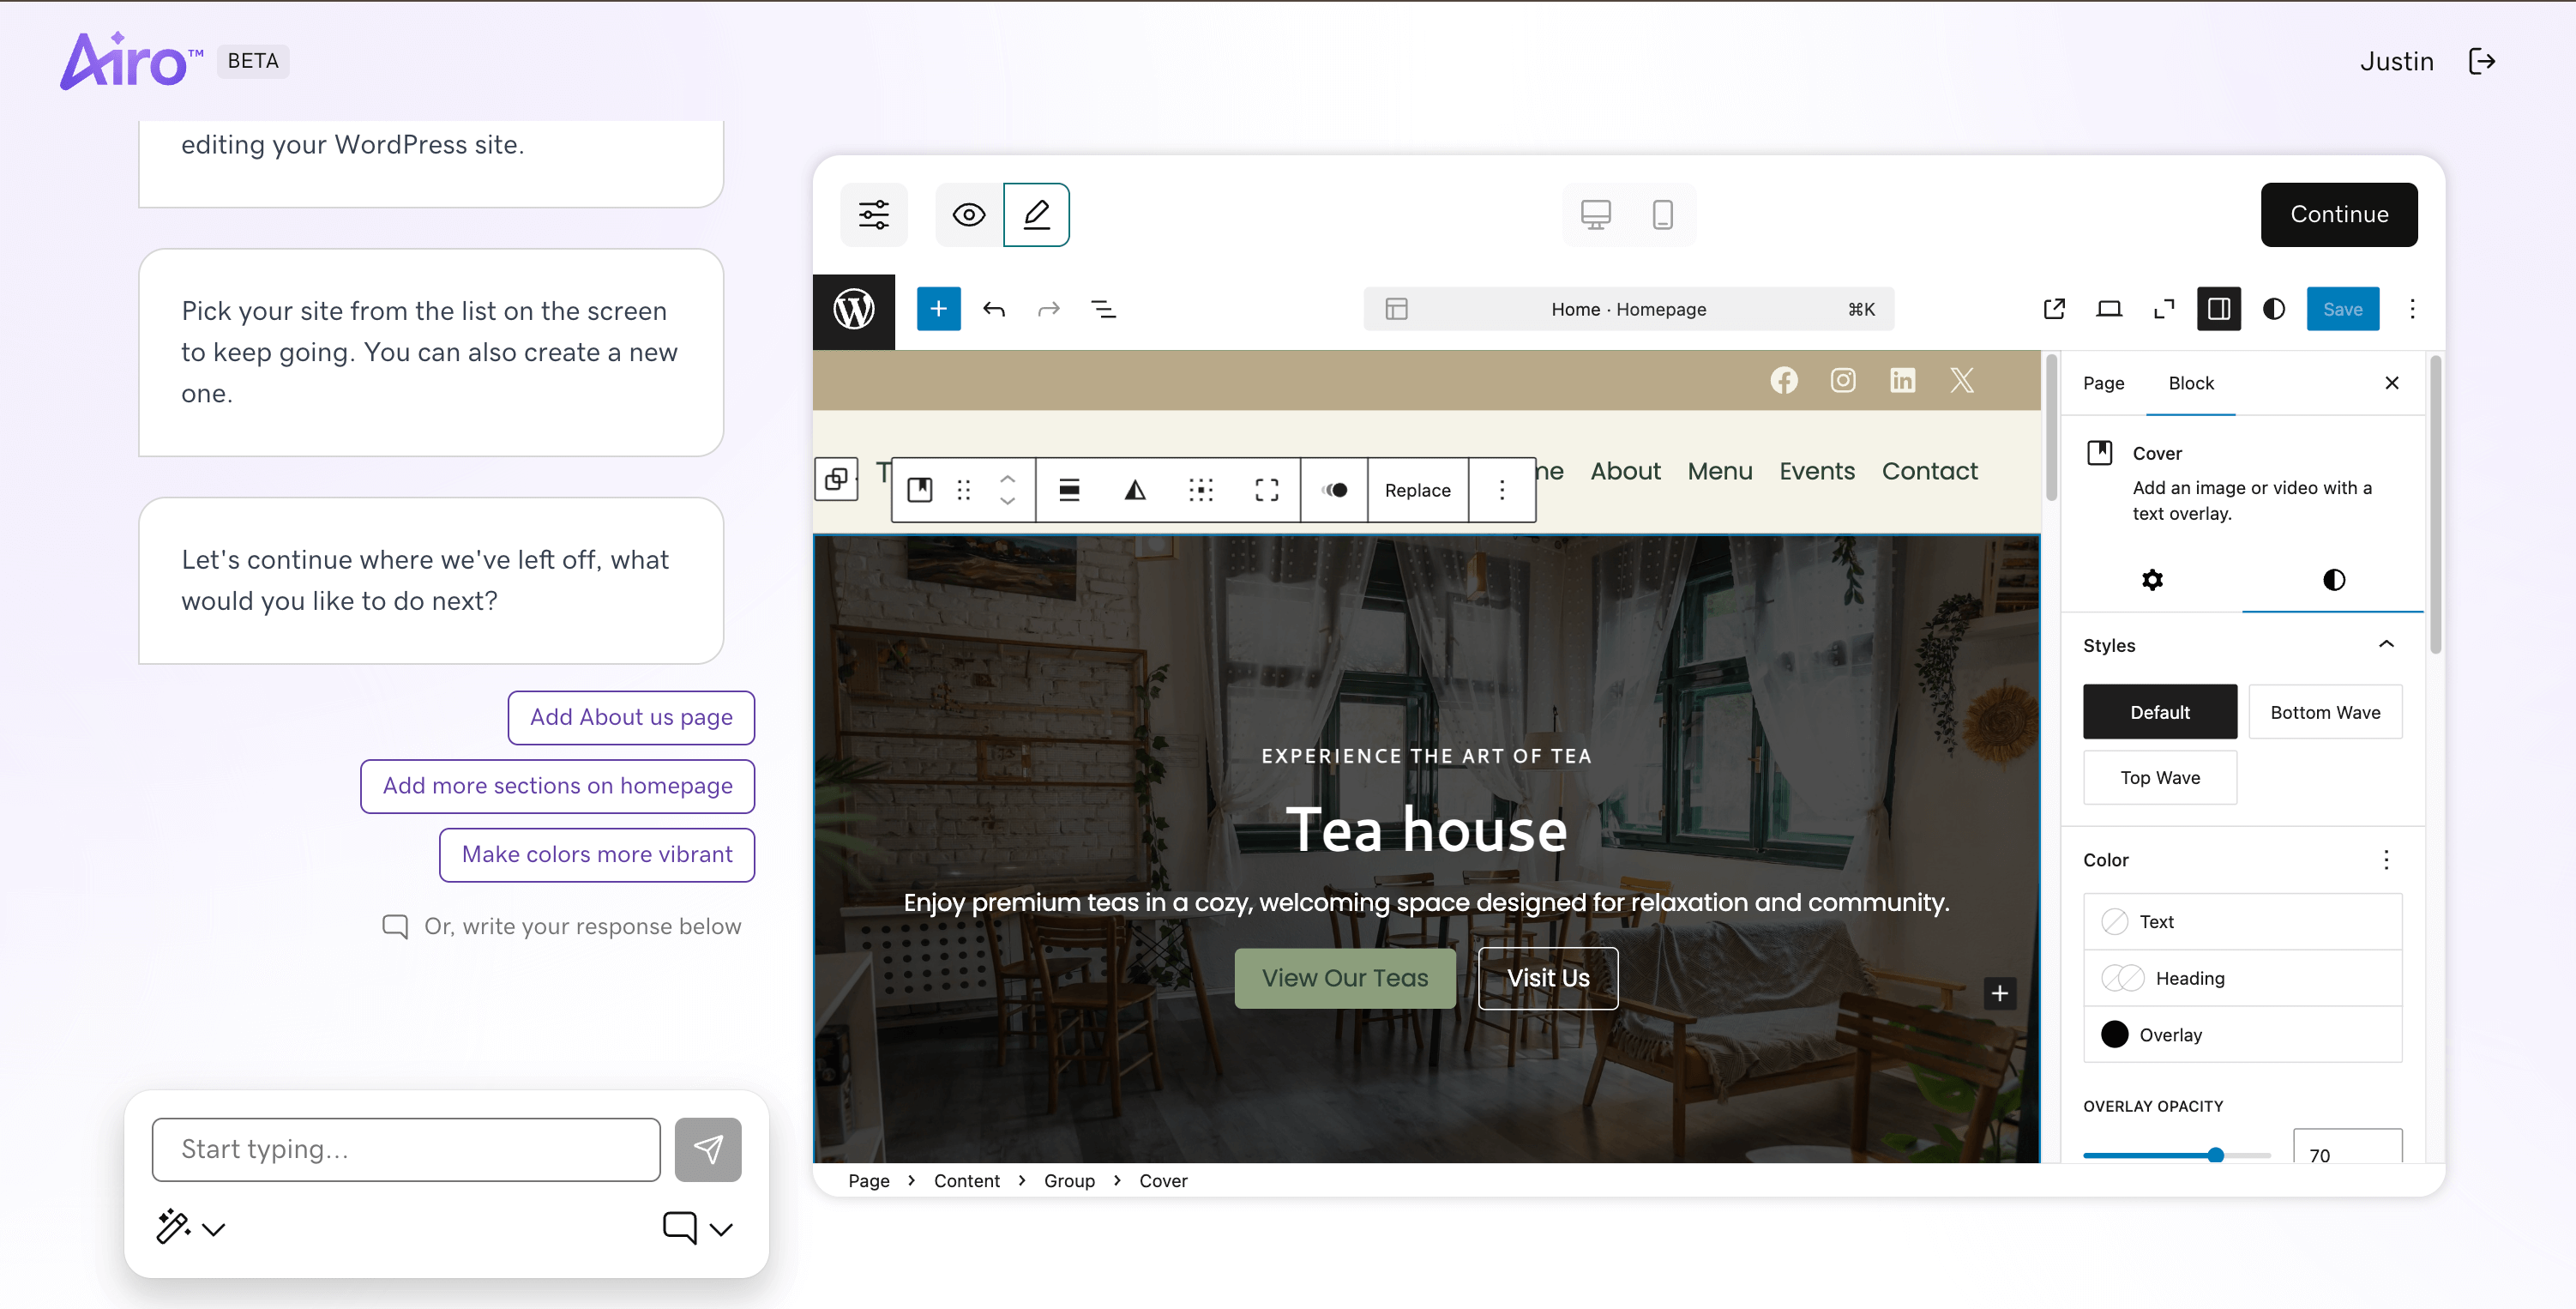Click the Replace button in the block toolbar
Image resolution: width=2576 pixels, height=1309 pixels.
coord(1417,490)
